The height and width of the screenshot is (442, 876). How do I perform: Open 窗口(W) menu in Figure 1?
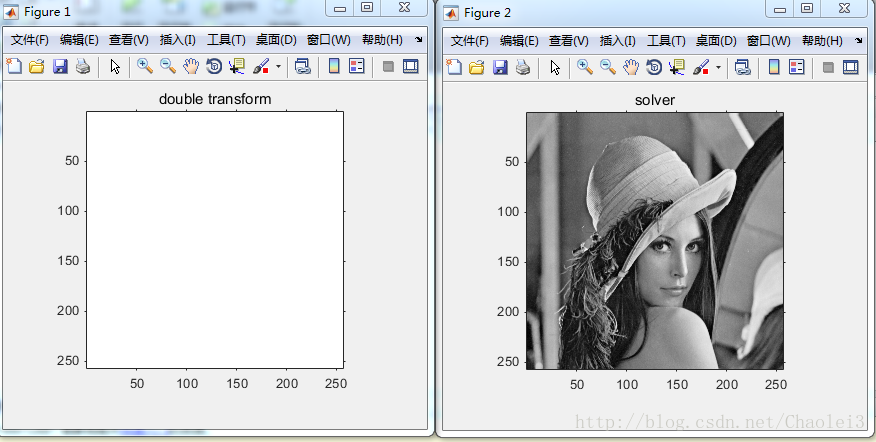tap(329, 40)
